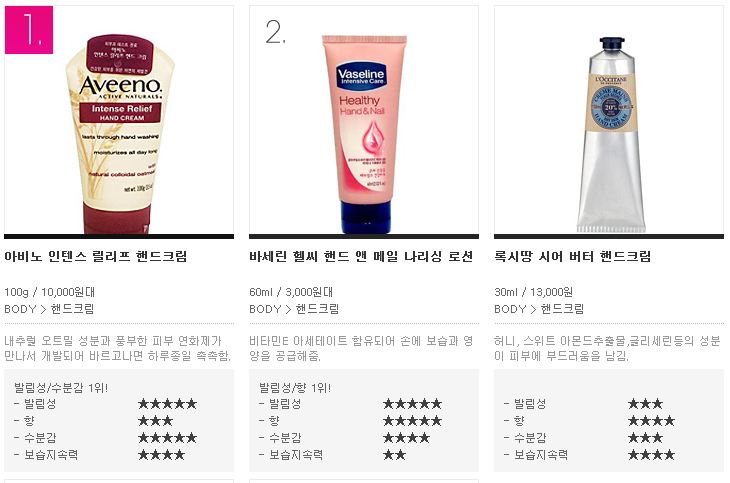Click the 60ml / 3,000원대 price text

(x=291, y=292)
